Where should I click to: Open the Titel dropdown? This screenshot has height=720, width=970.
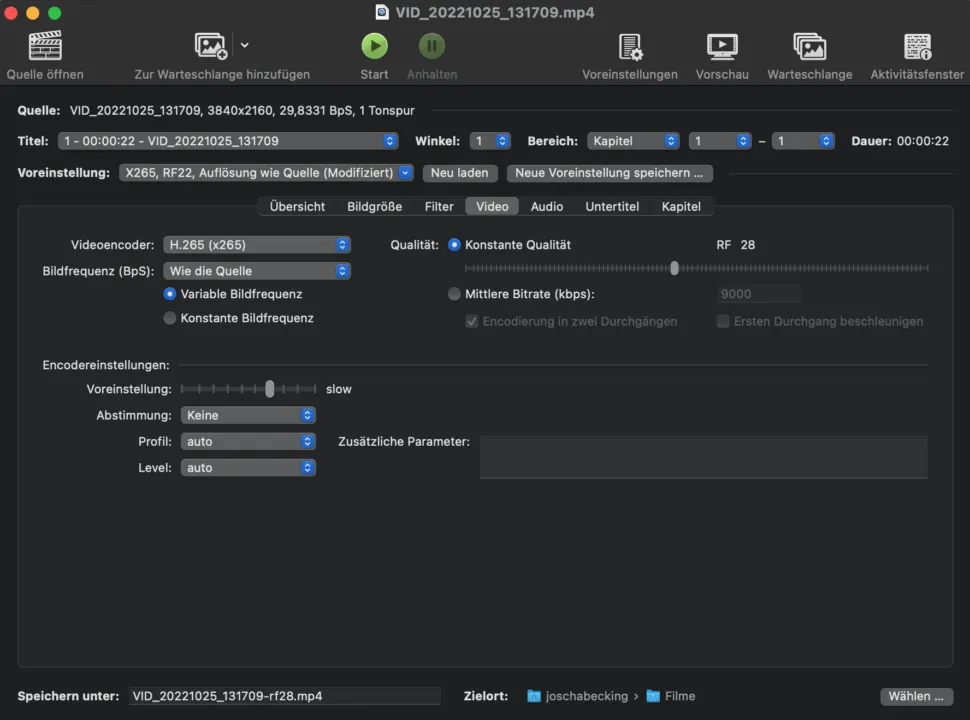228,141
